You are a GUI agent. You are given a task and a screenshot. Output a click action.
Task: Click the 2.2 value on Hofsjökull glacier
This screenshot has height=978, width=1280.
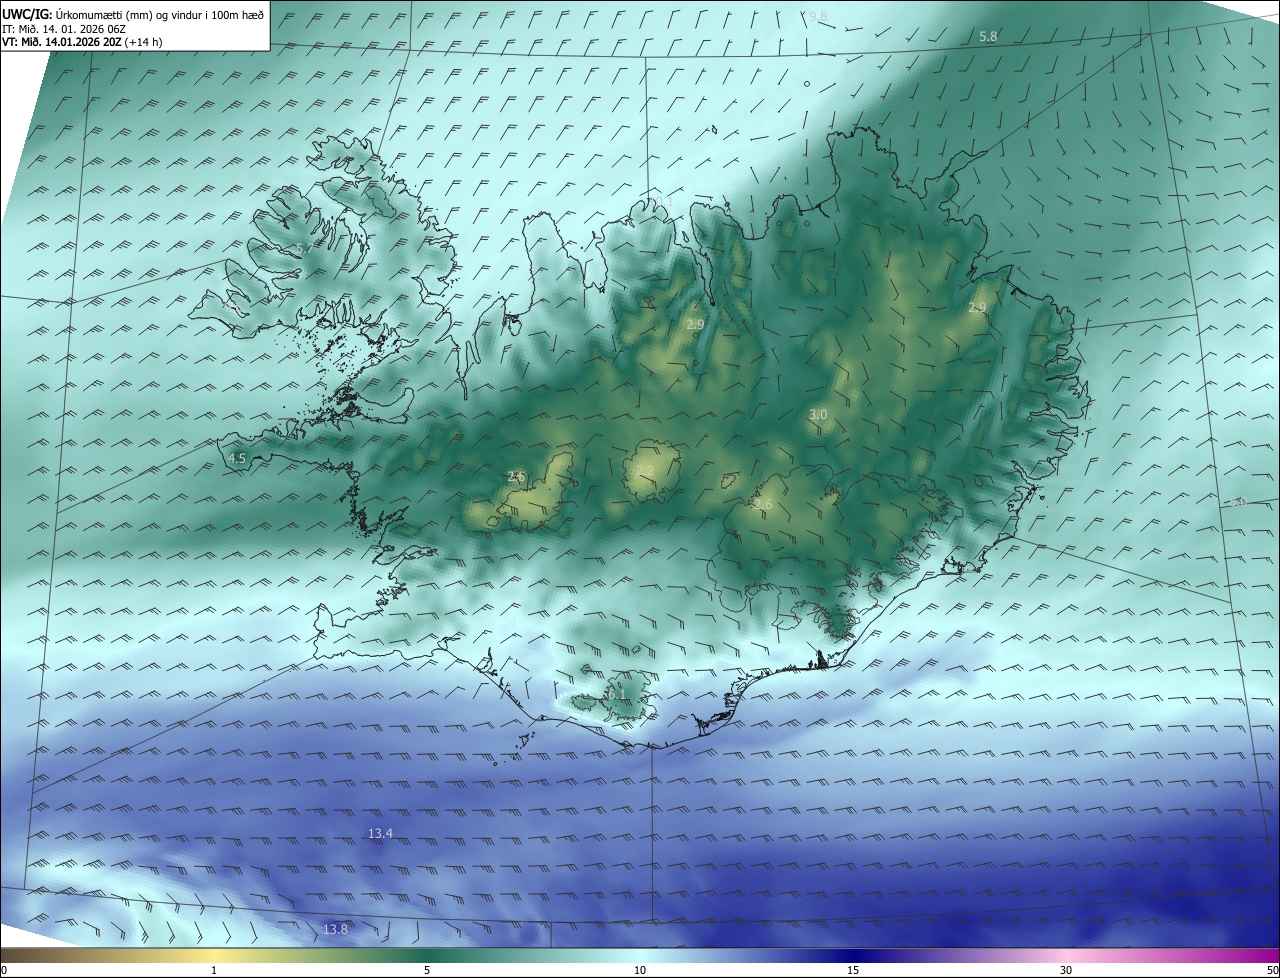point(645,470)
